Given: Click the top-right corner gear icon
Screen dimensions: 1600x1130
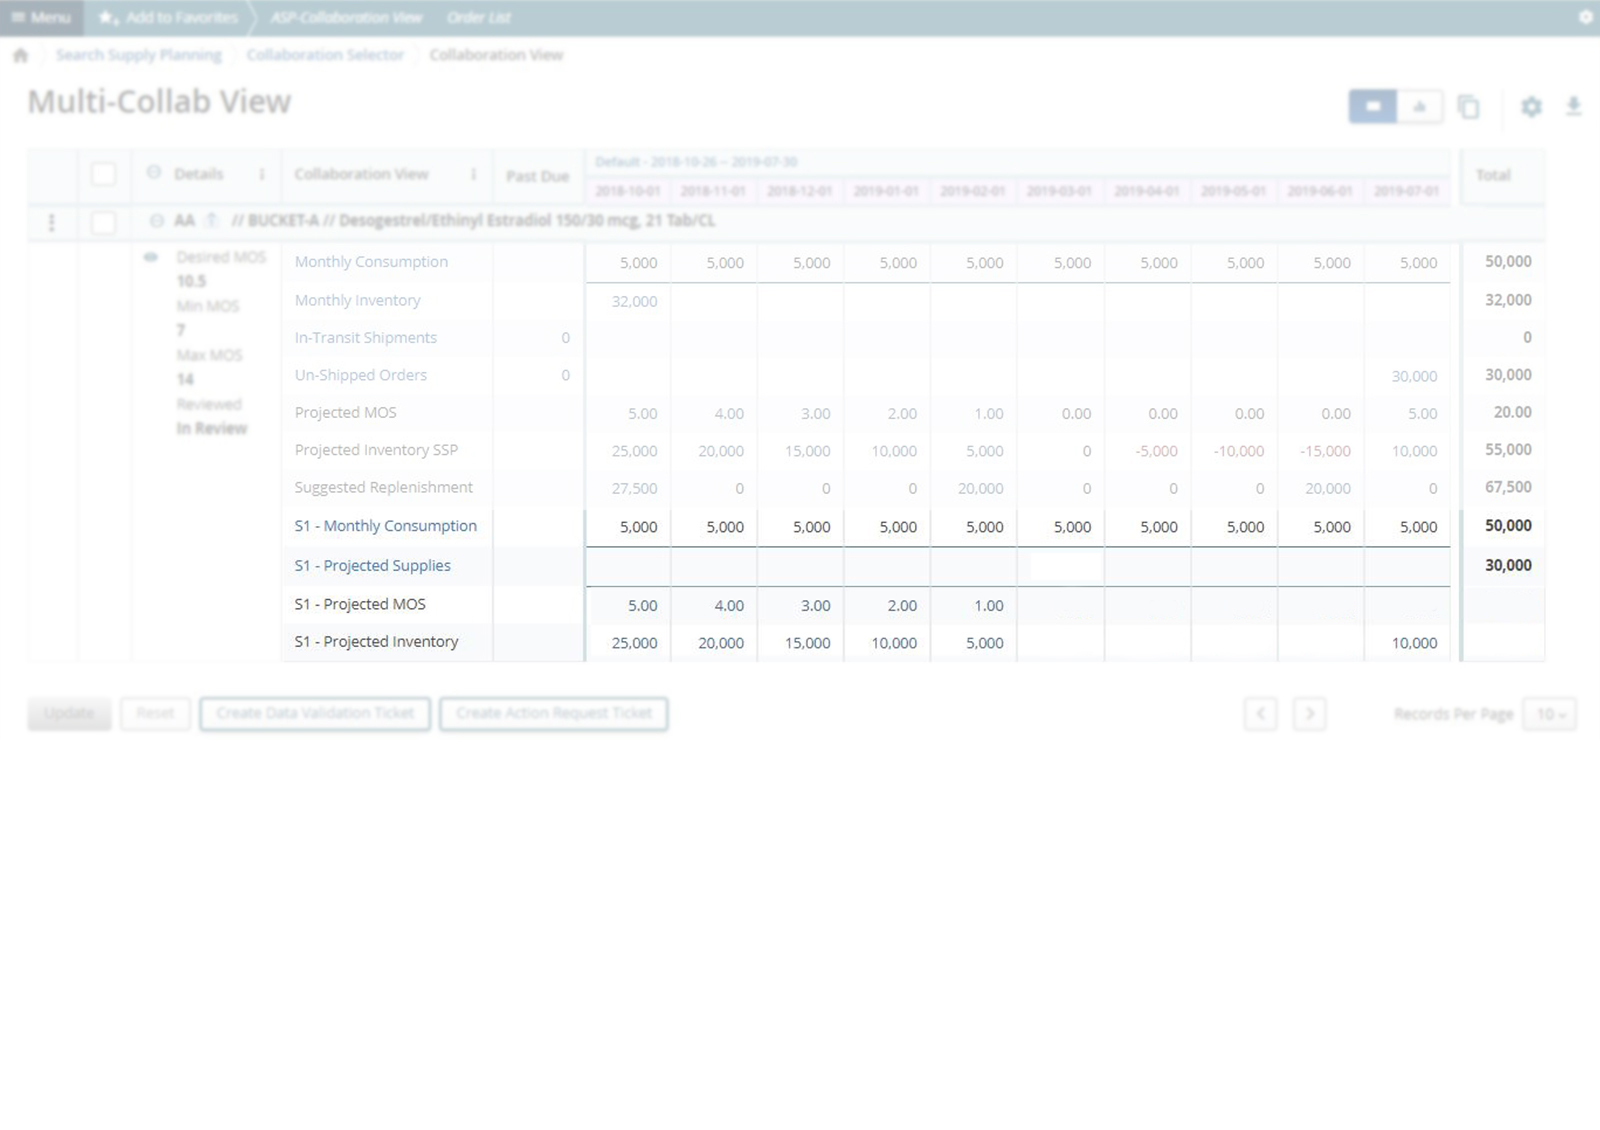Looking at the screenshot, I should tap(1585, 17).
